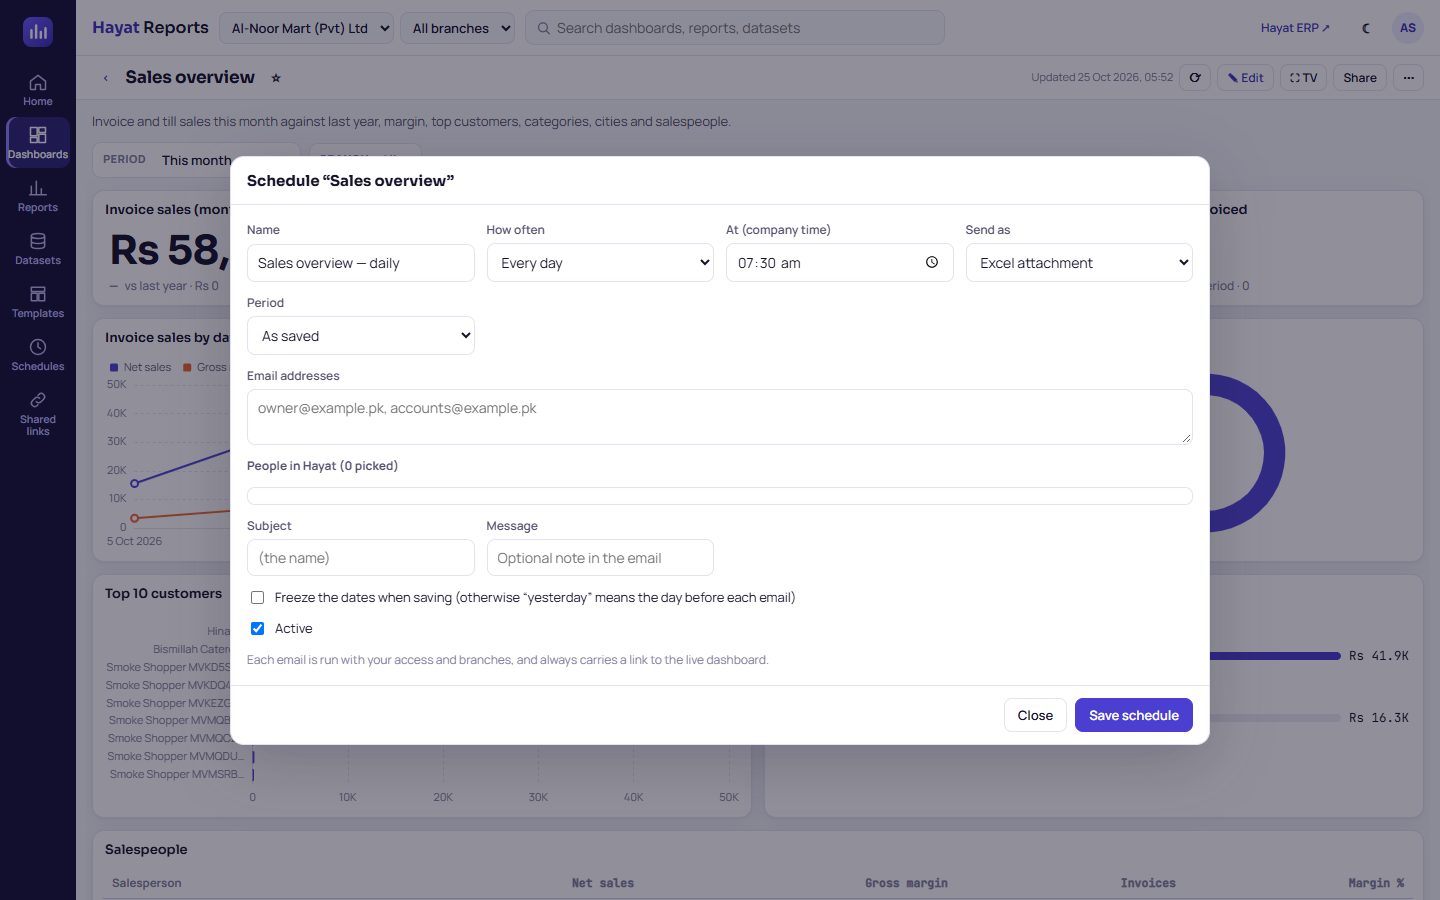
Task: Open Shared links in sidebar
Action: (x=38, y=413)
